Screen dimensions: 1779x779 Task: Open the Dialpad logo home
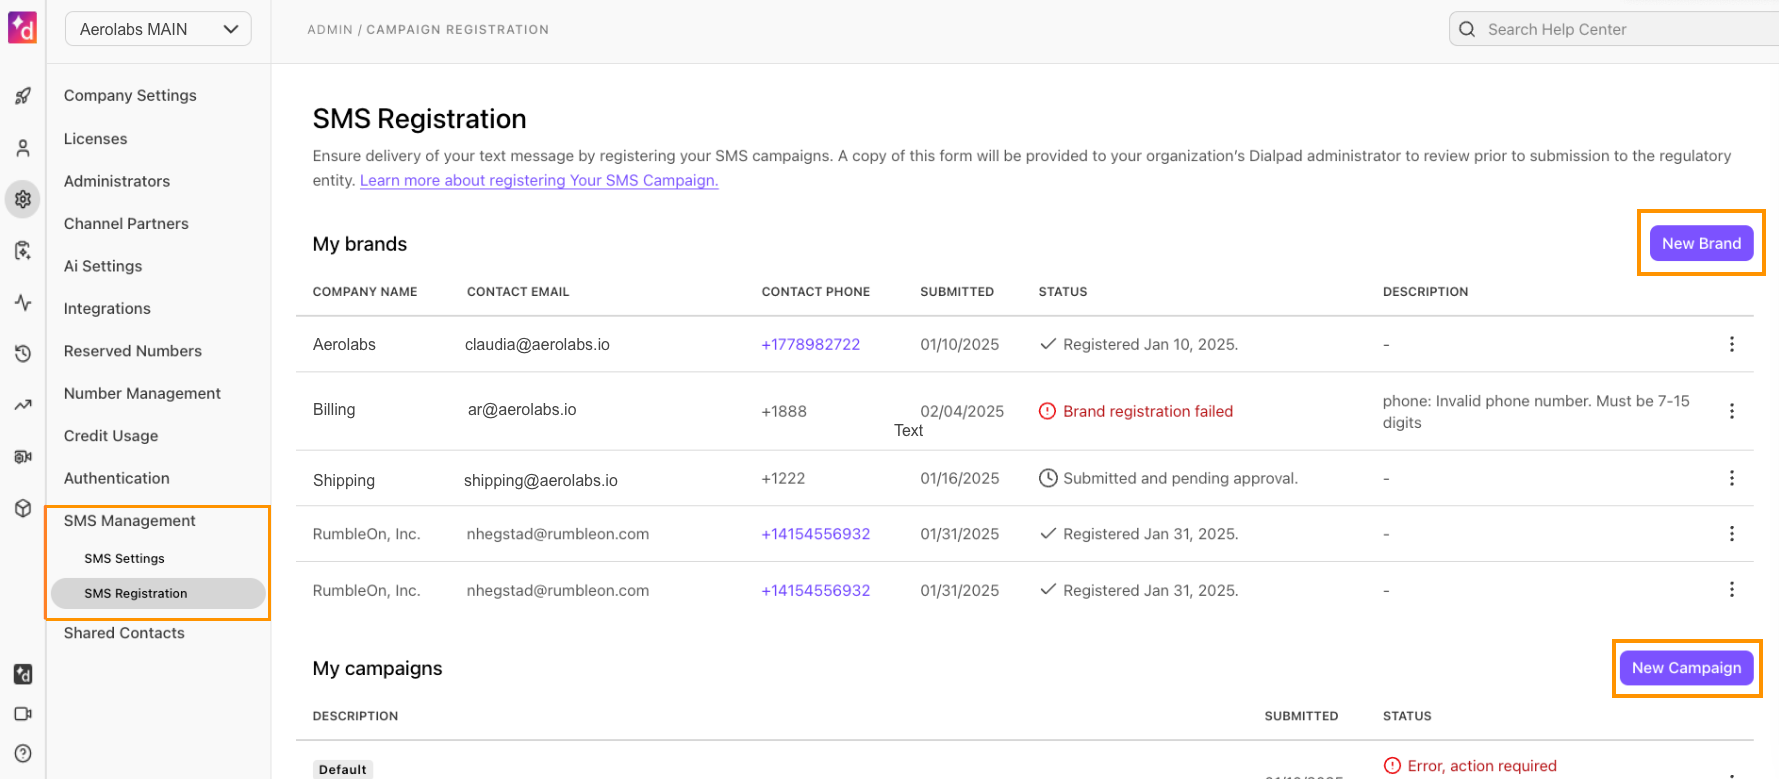22,28
